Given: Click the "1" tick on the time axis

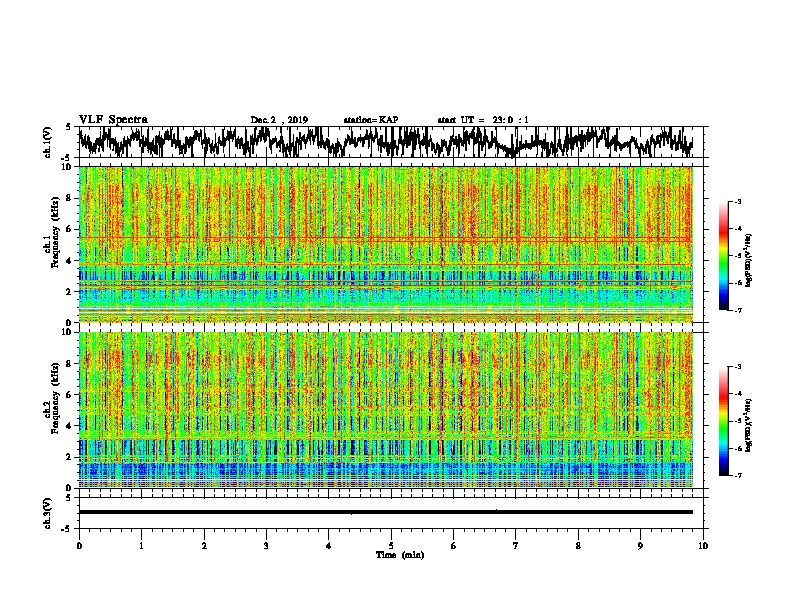Looking at the screenshot, I should [141, 546].
